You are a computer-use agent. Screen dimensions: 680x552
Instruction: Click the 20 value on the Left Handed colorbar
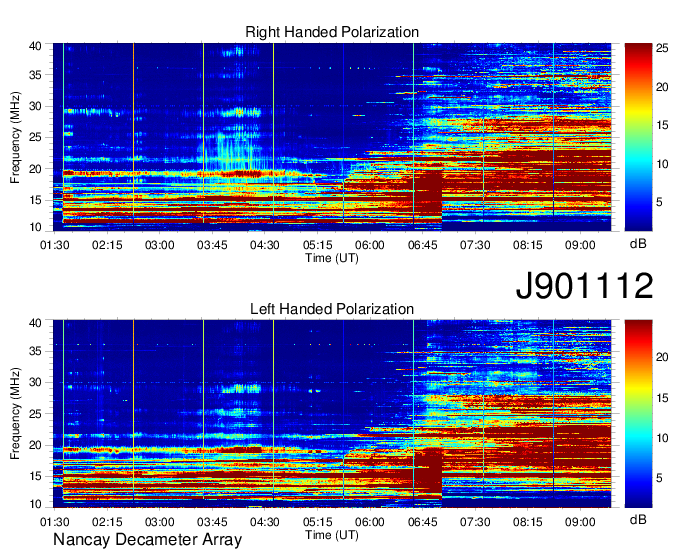pos(662,357)
